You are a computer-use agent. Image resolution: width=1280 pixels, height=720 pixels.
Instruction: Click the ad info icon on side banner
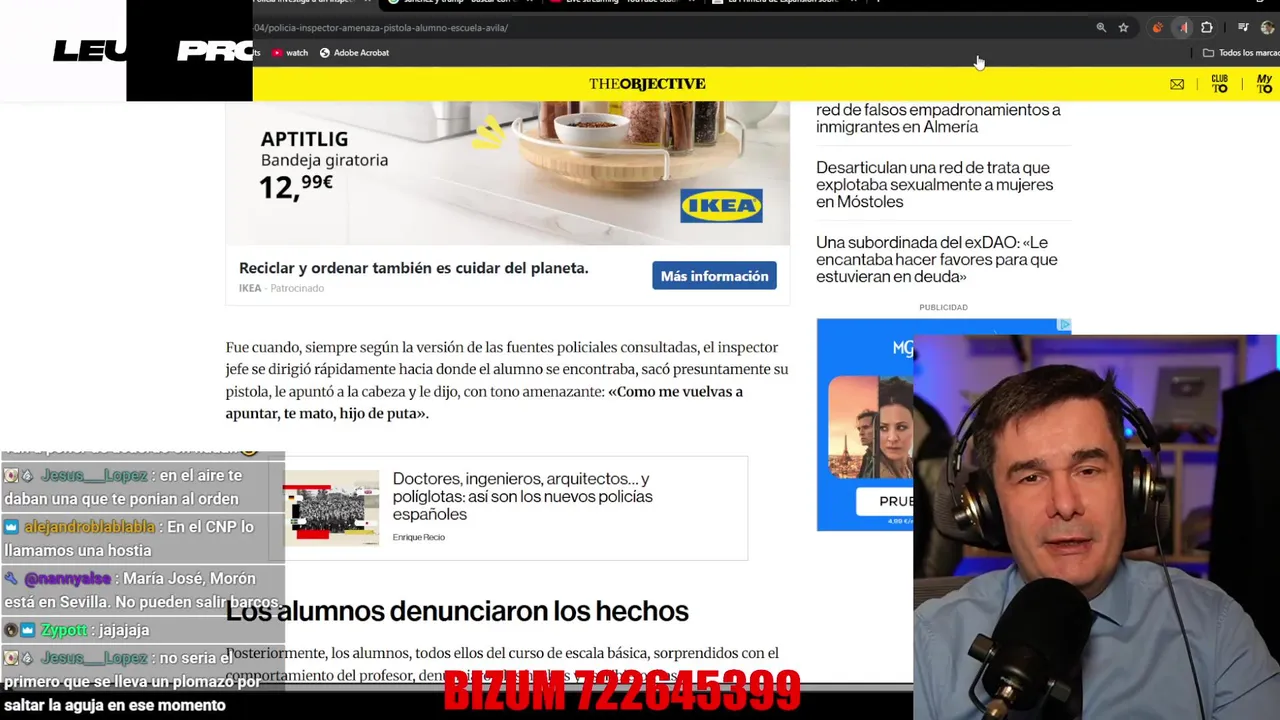(x=1065, y=325)
